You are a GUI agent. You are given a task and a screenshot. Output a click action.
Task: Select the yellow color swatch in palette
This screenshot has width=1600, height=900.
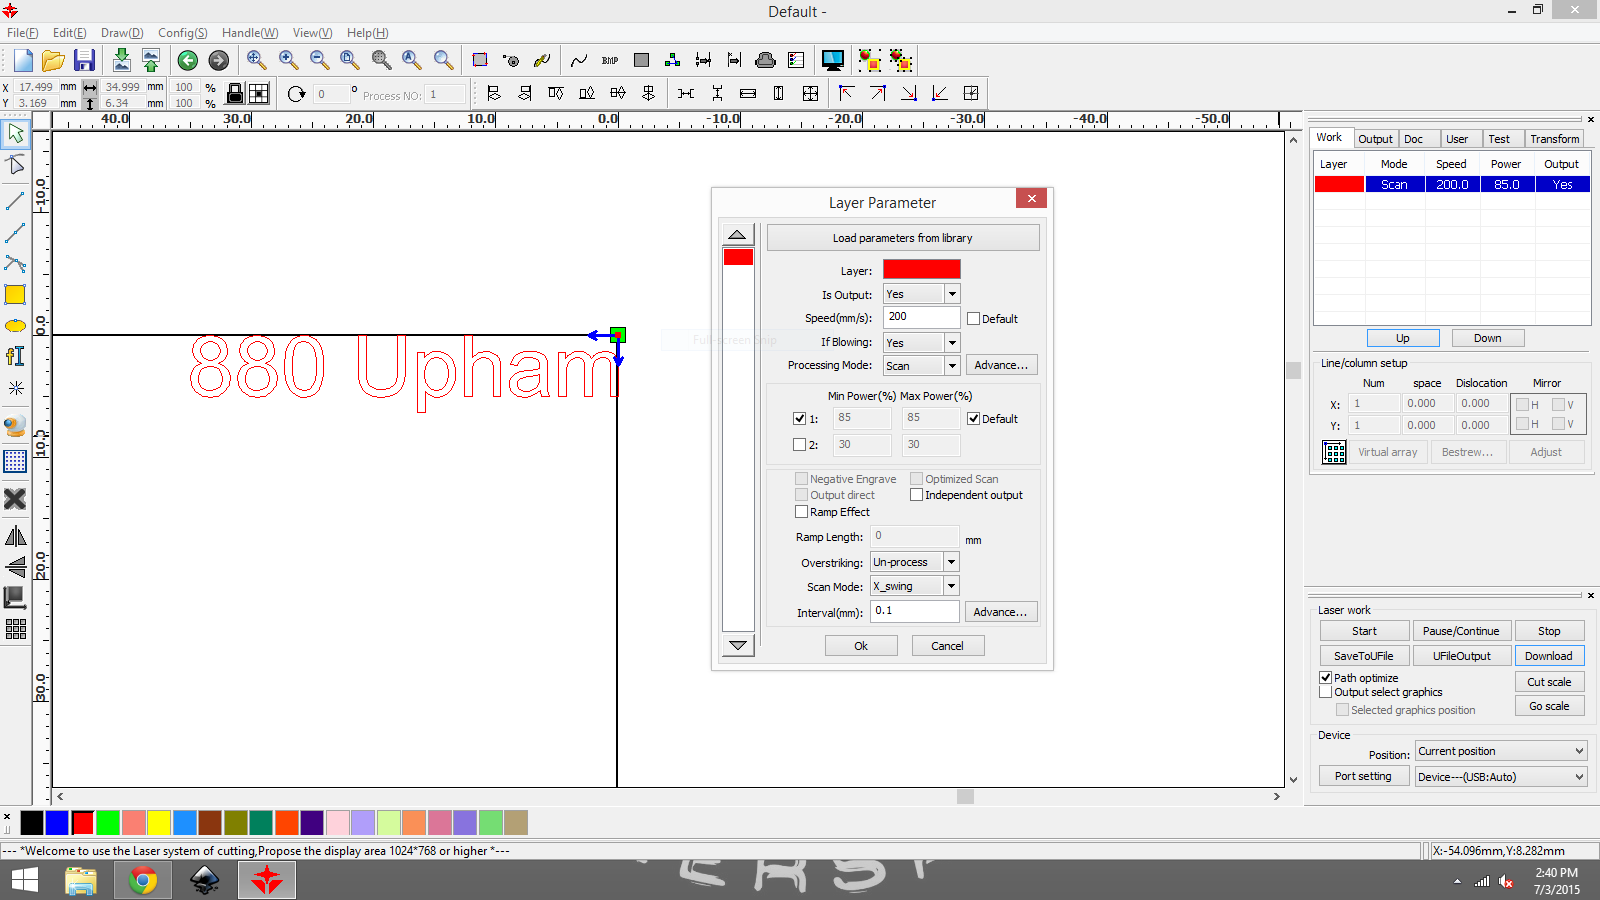point(159,823)
